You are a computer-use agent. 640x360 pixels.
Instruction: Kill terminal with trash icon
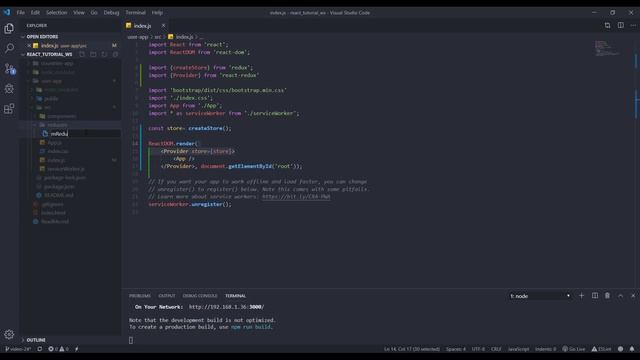point(607,296)
